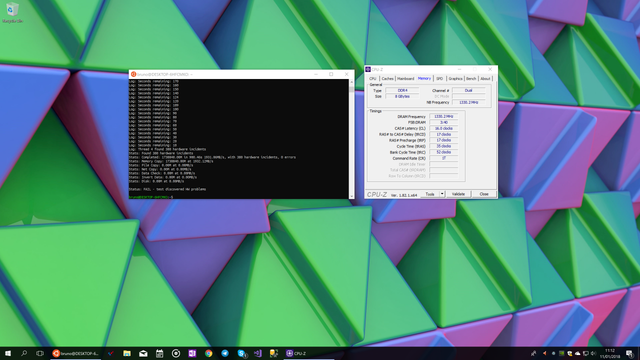The width and height of the screenshot is (640, 360).
Task: Show the taskbar clock and date
Action: [x=610, y=353]
